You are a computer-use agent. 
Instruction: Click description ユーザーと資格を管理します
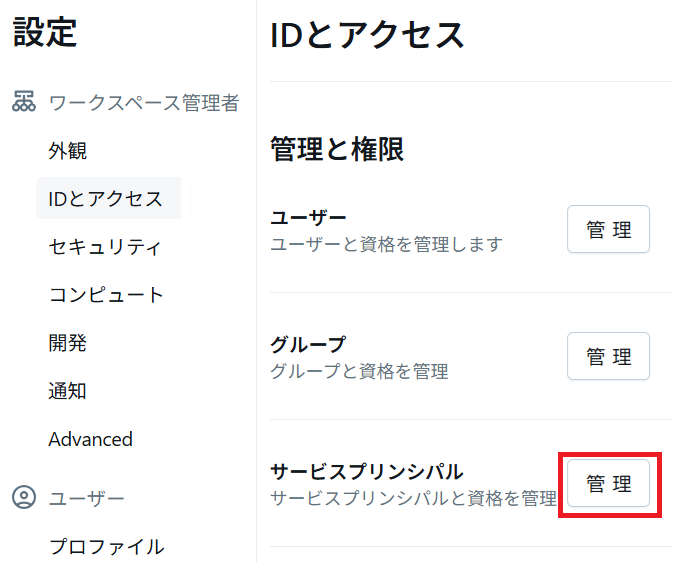386,244
